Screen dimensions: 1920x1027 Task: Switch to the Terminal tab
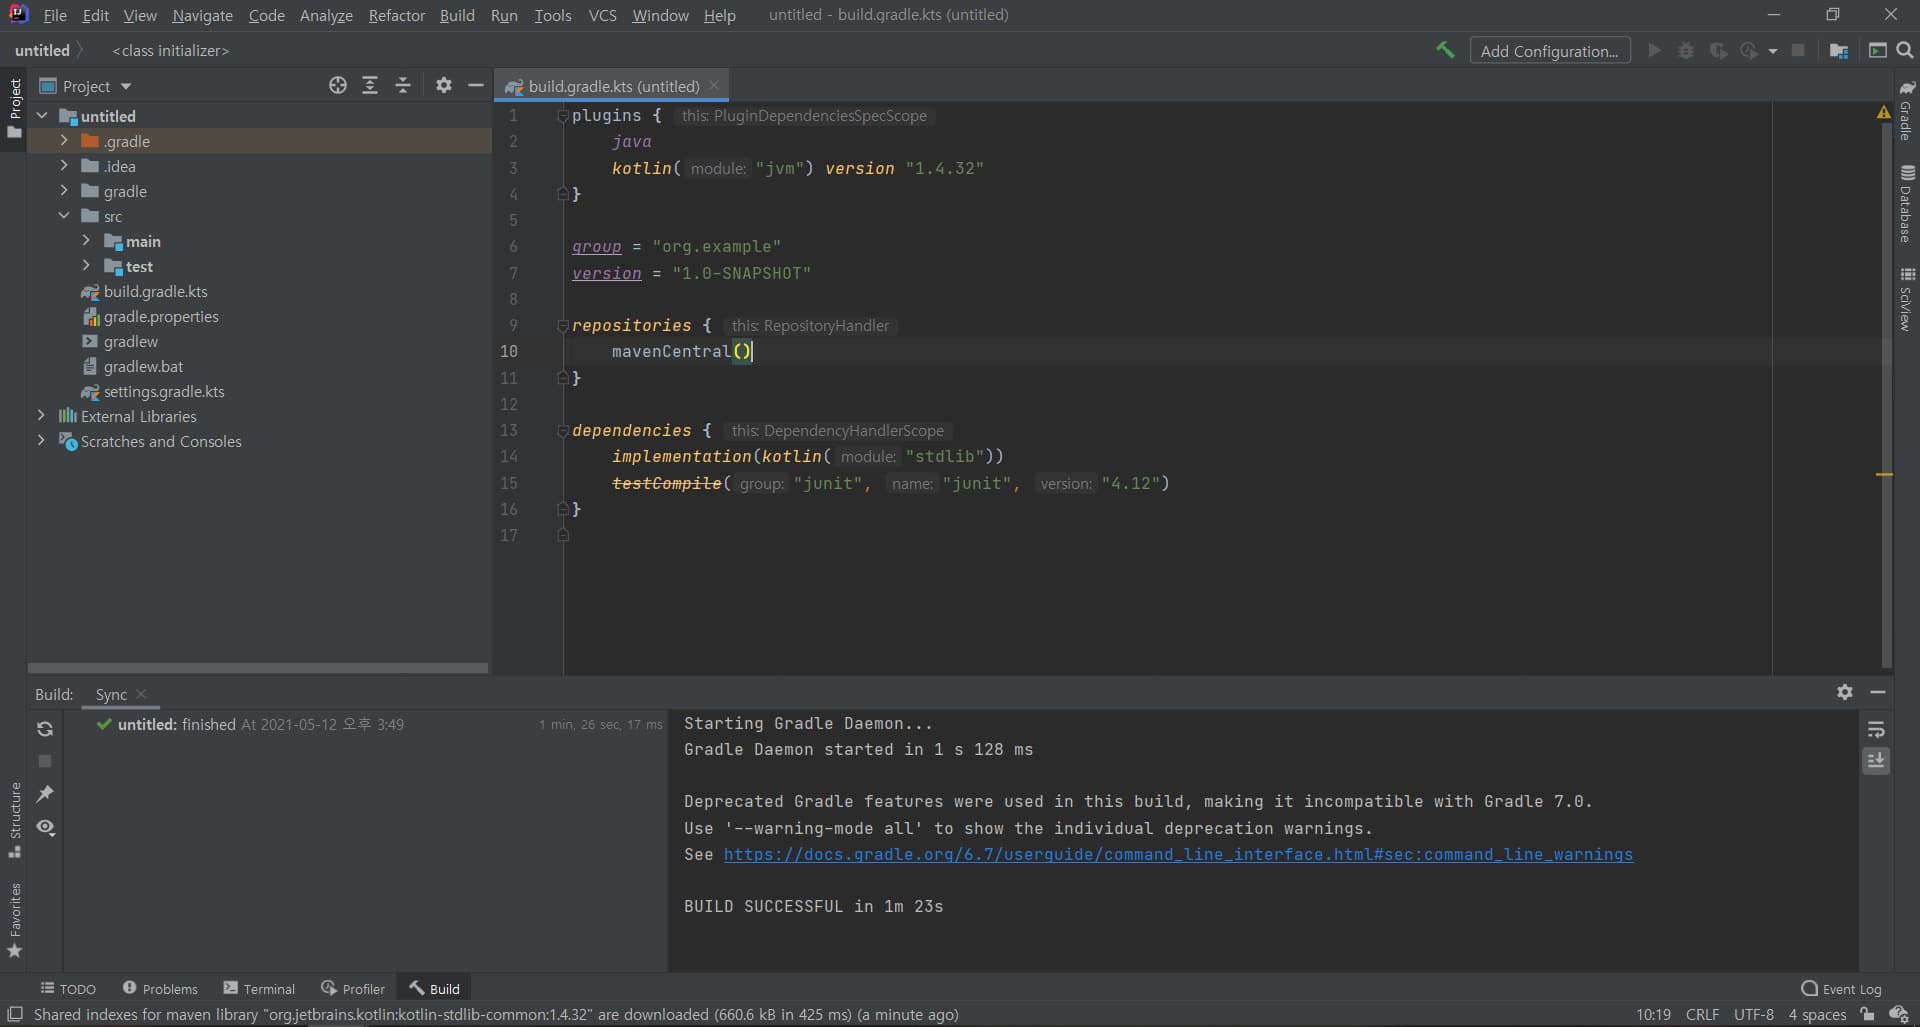pos(259,988)
